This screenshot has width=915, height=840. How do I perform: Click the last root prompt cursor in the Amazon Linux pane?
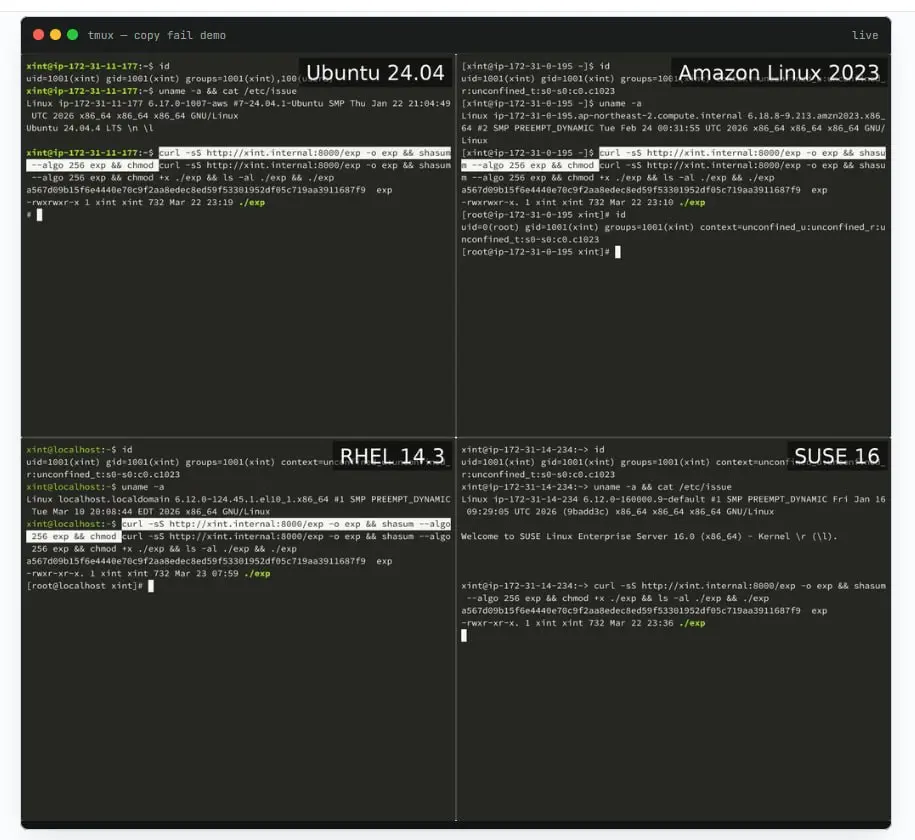coord(617,252)
